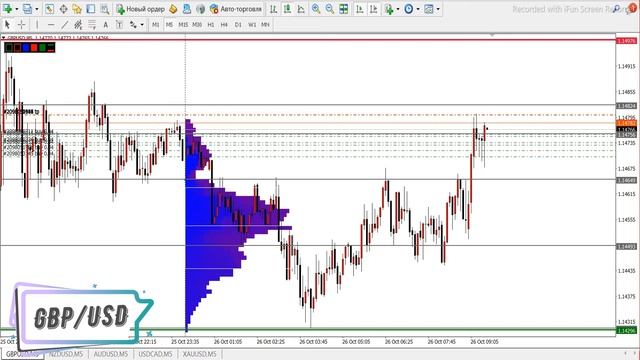Image resolution: width=640 pixels, height=360 pixels.
Task: Toggle chart shift from the right edge
Action: 373,9
